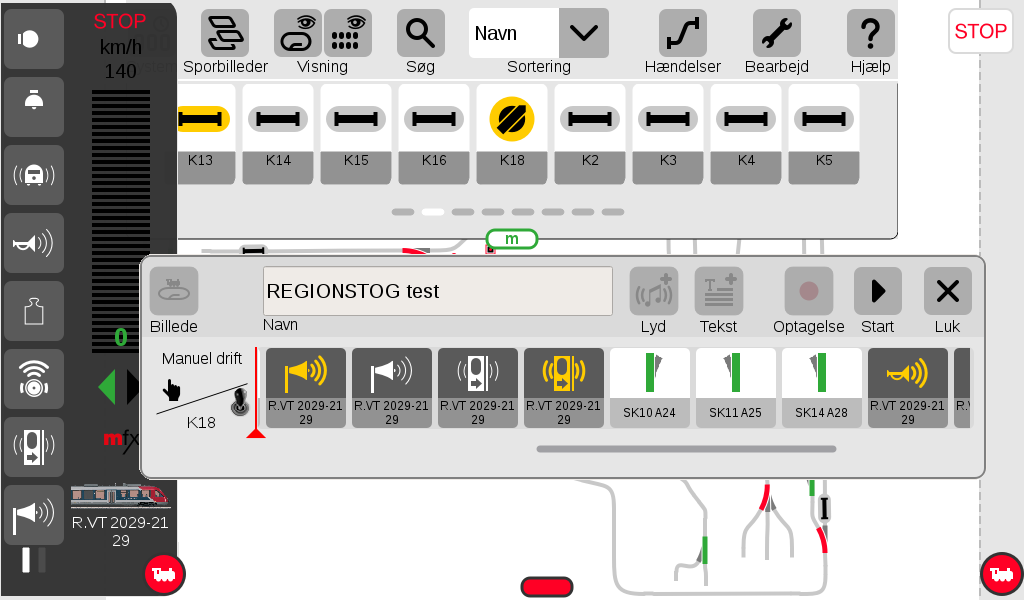Image resolution: width=1024 pixels, height=600 pixels.
Task: Open Hændelser events menu
Action: click(682, 33)
